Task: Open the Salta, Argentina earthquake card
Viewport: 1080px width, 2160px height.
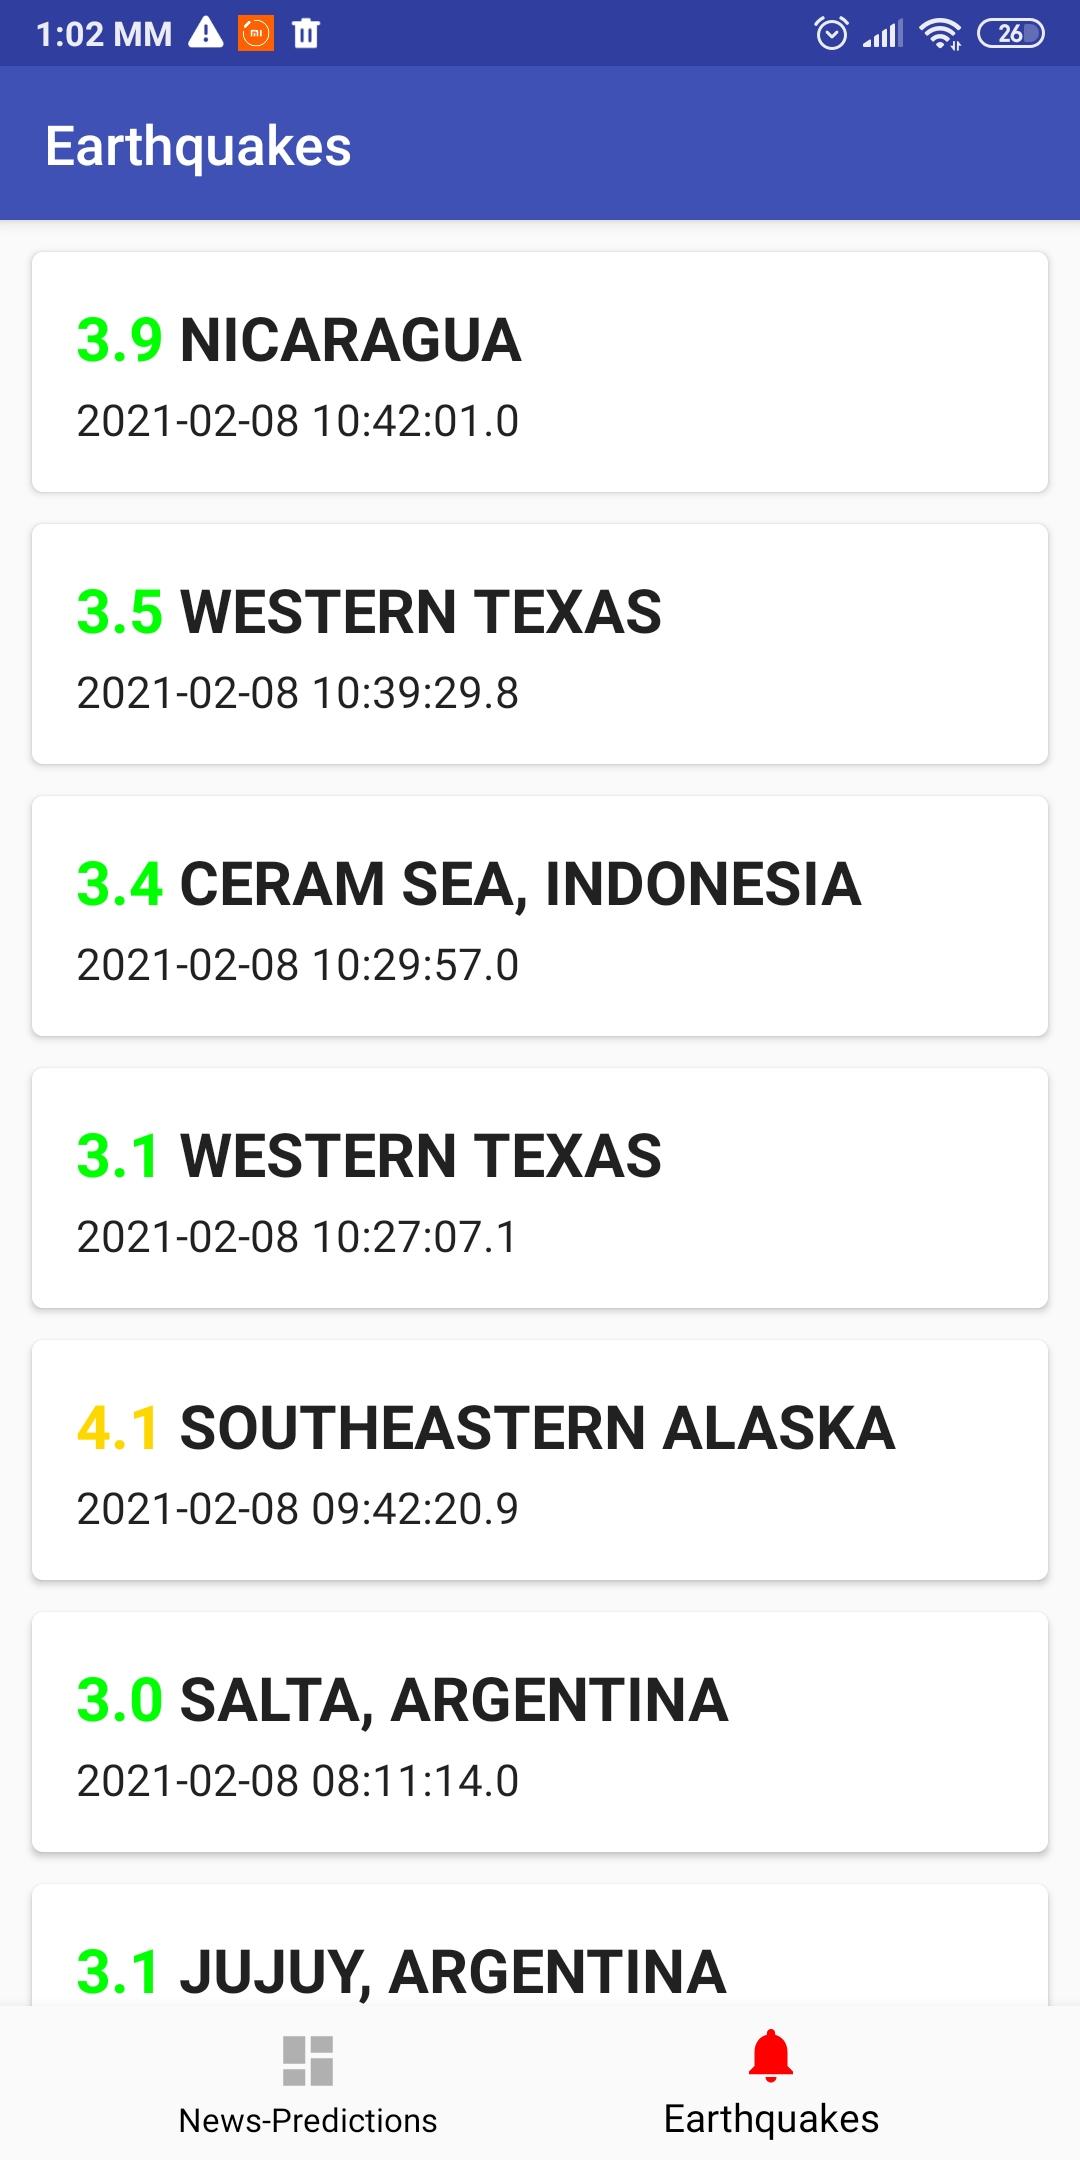Action: coord(540,1732)
